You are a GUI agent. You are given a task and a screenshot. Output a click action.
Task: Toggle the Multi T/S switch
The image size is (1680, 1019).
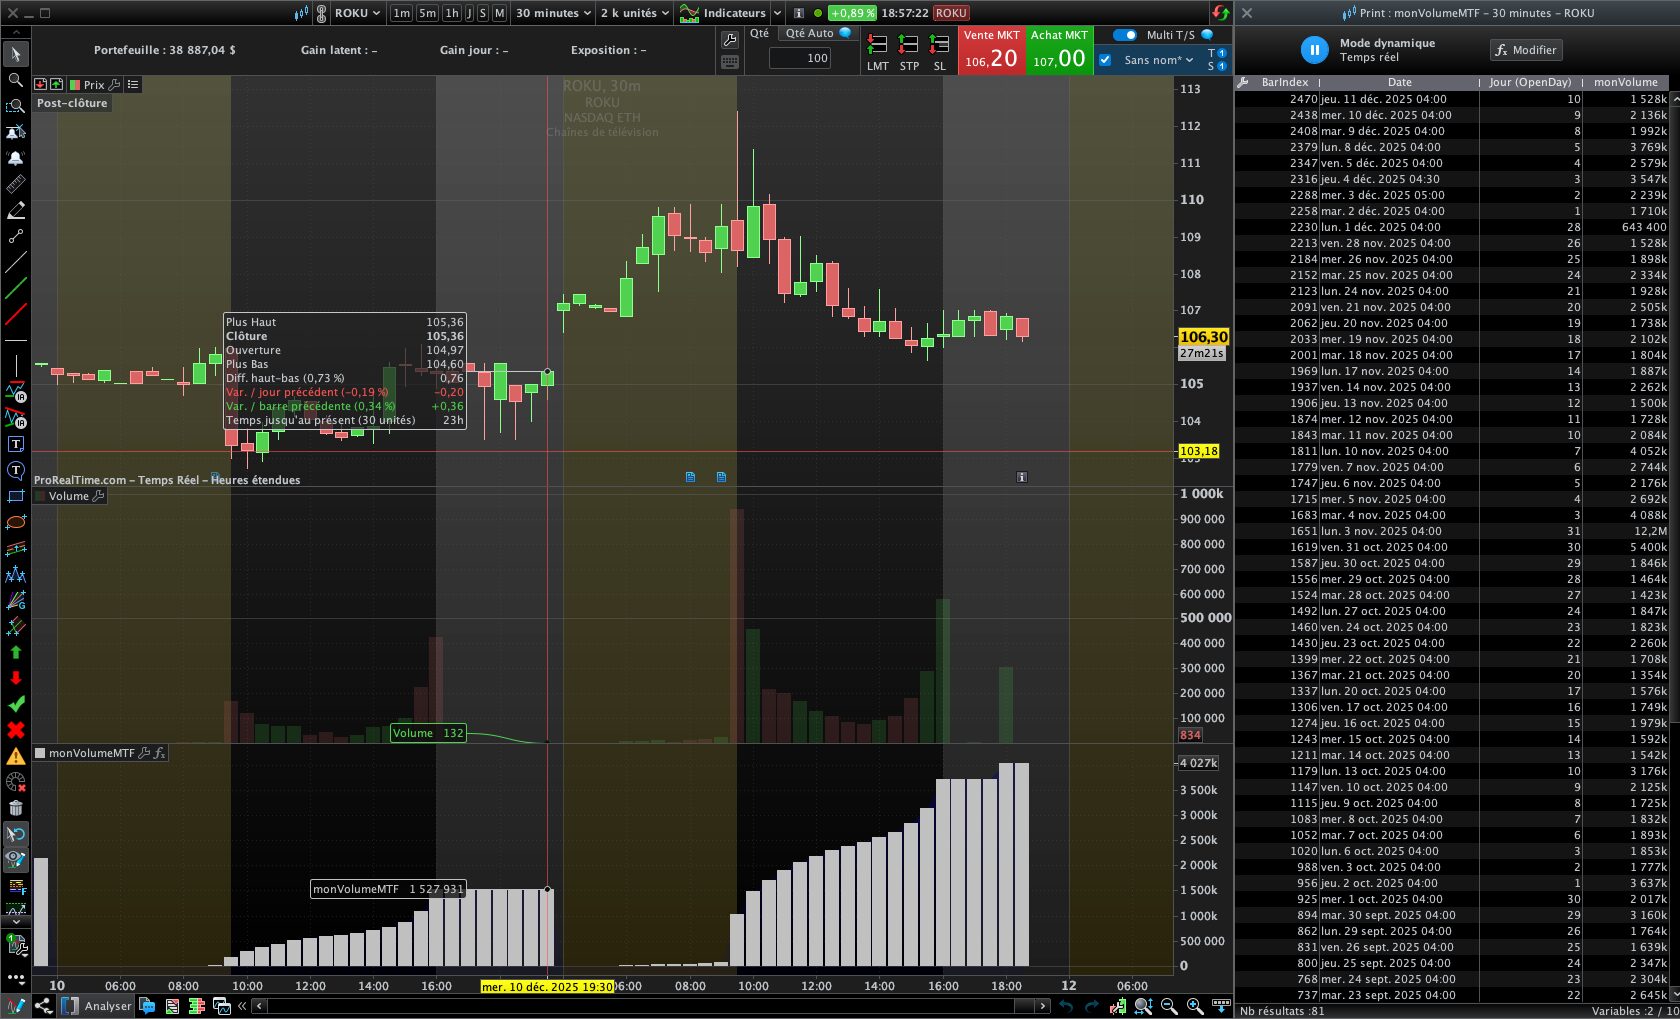tap(1125, 35)
